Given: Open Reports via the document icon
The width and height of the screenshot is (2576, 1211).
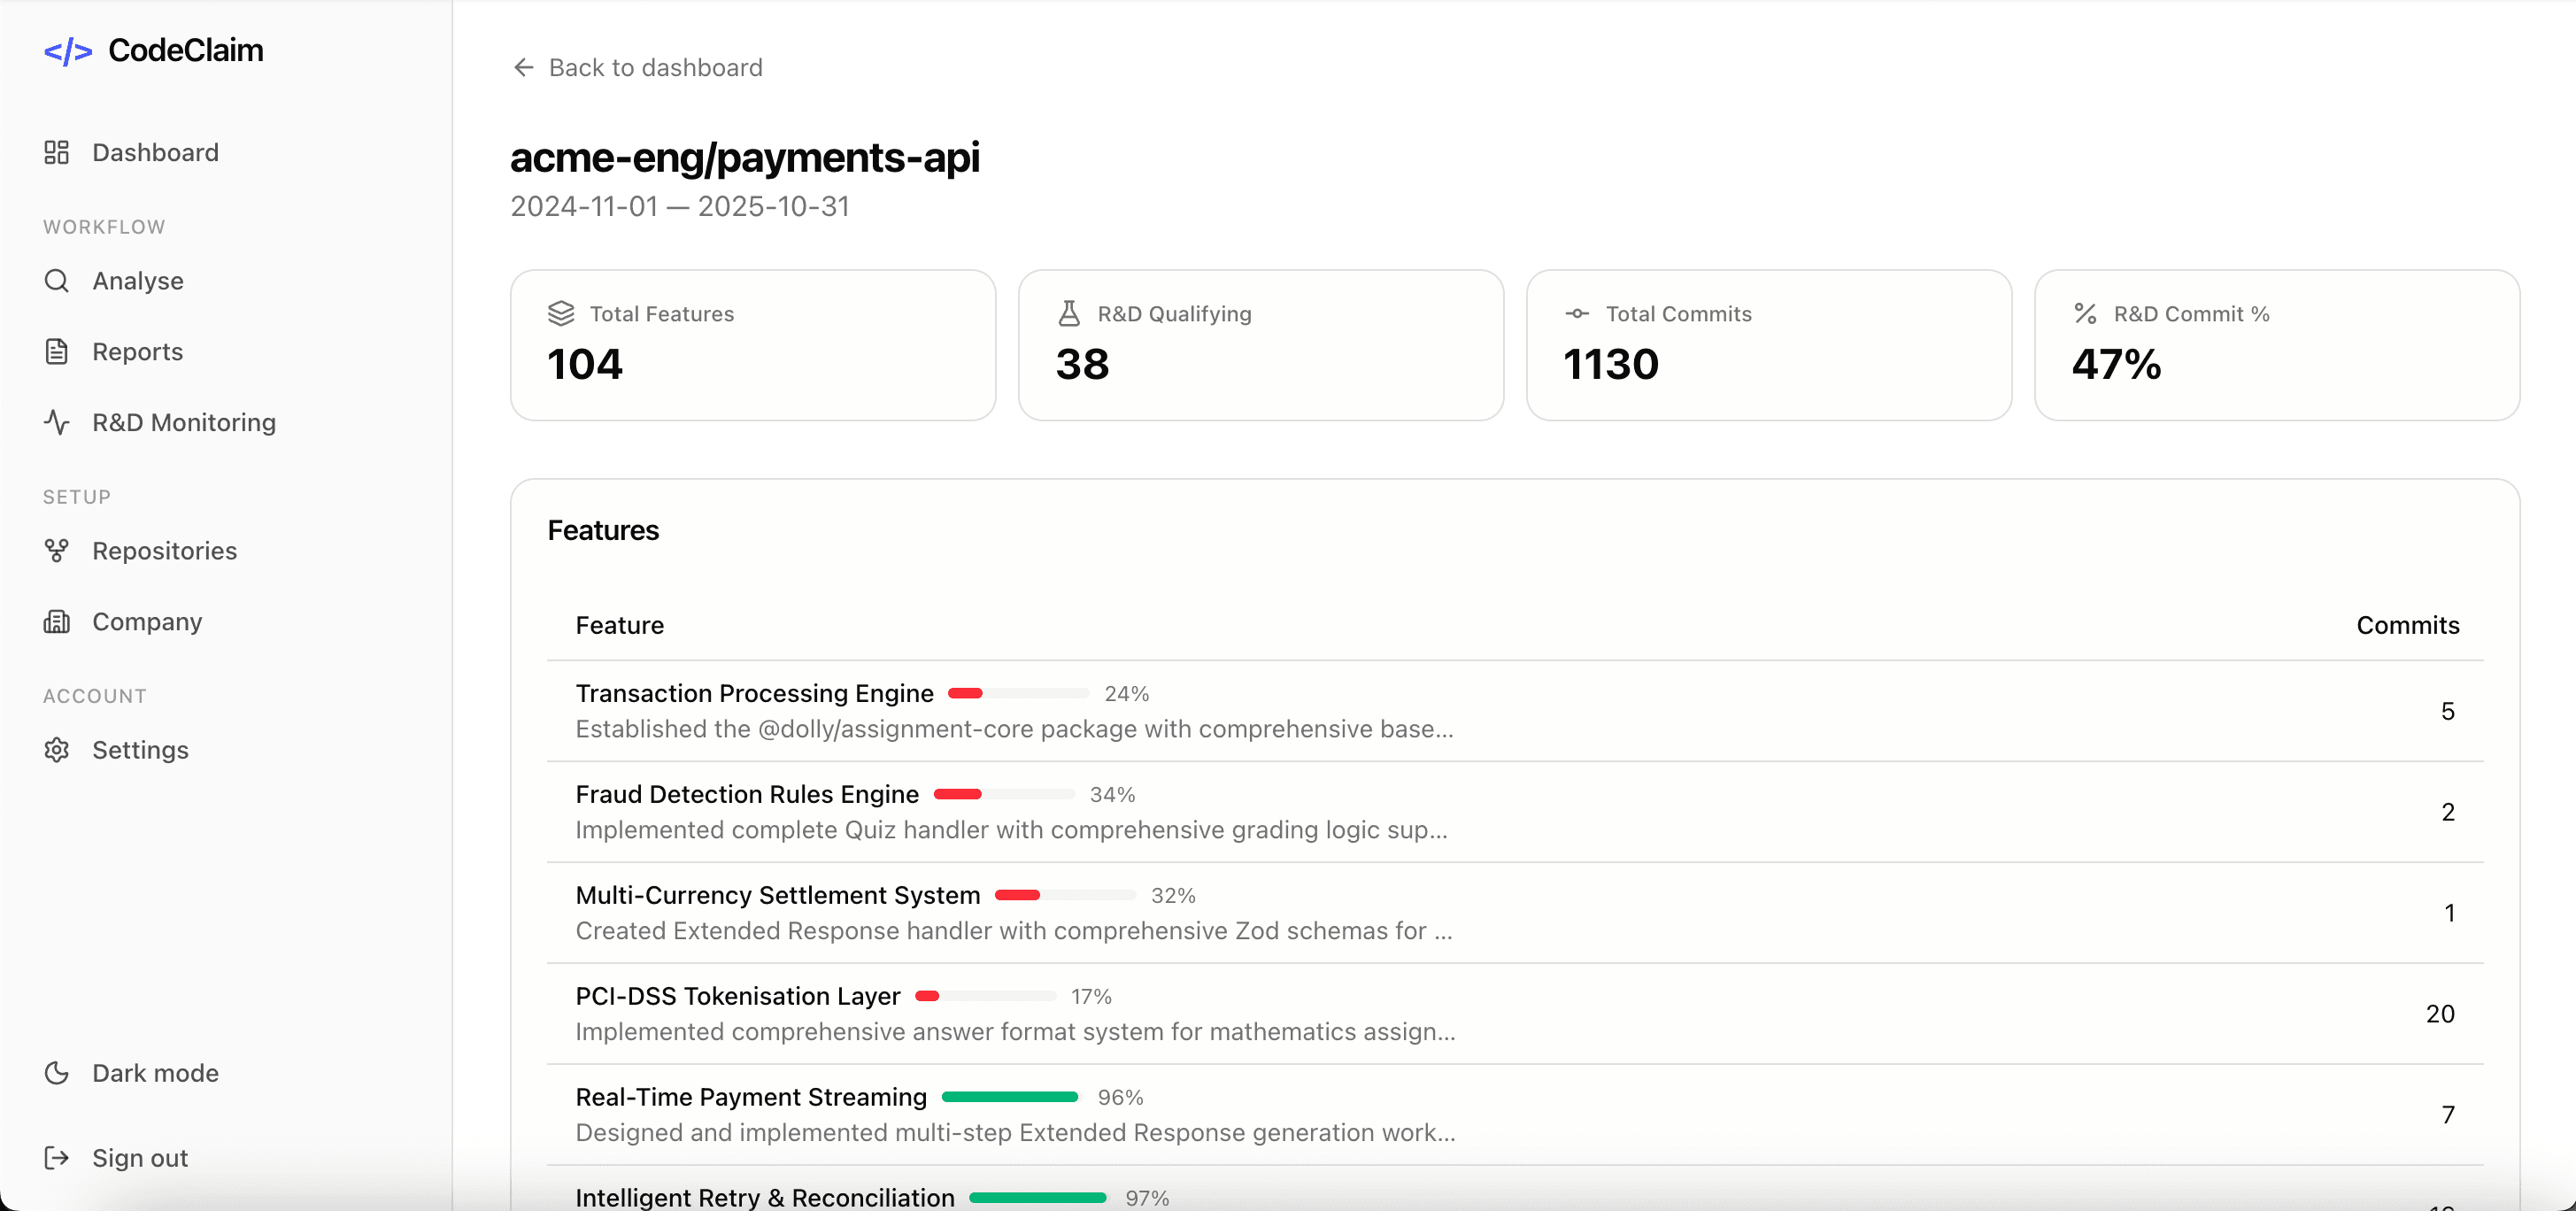Looking at the screenshot, I should pyautogui.click(x=57, y=351).
